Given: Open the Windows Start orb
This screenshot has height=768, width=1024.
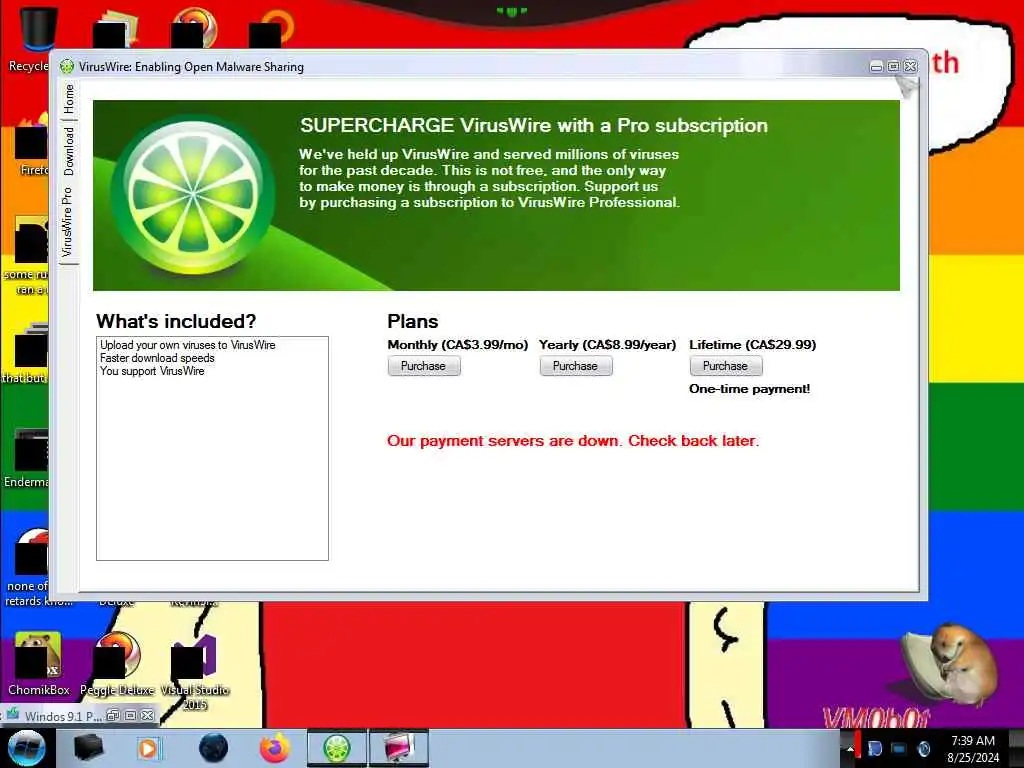Looking at the screenshot, I should (26, 748).
